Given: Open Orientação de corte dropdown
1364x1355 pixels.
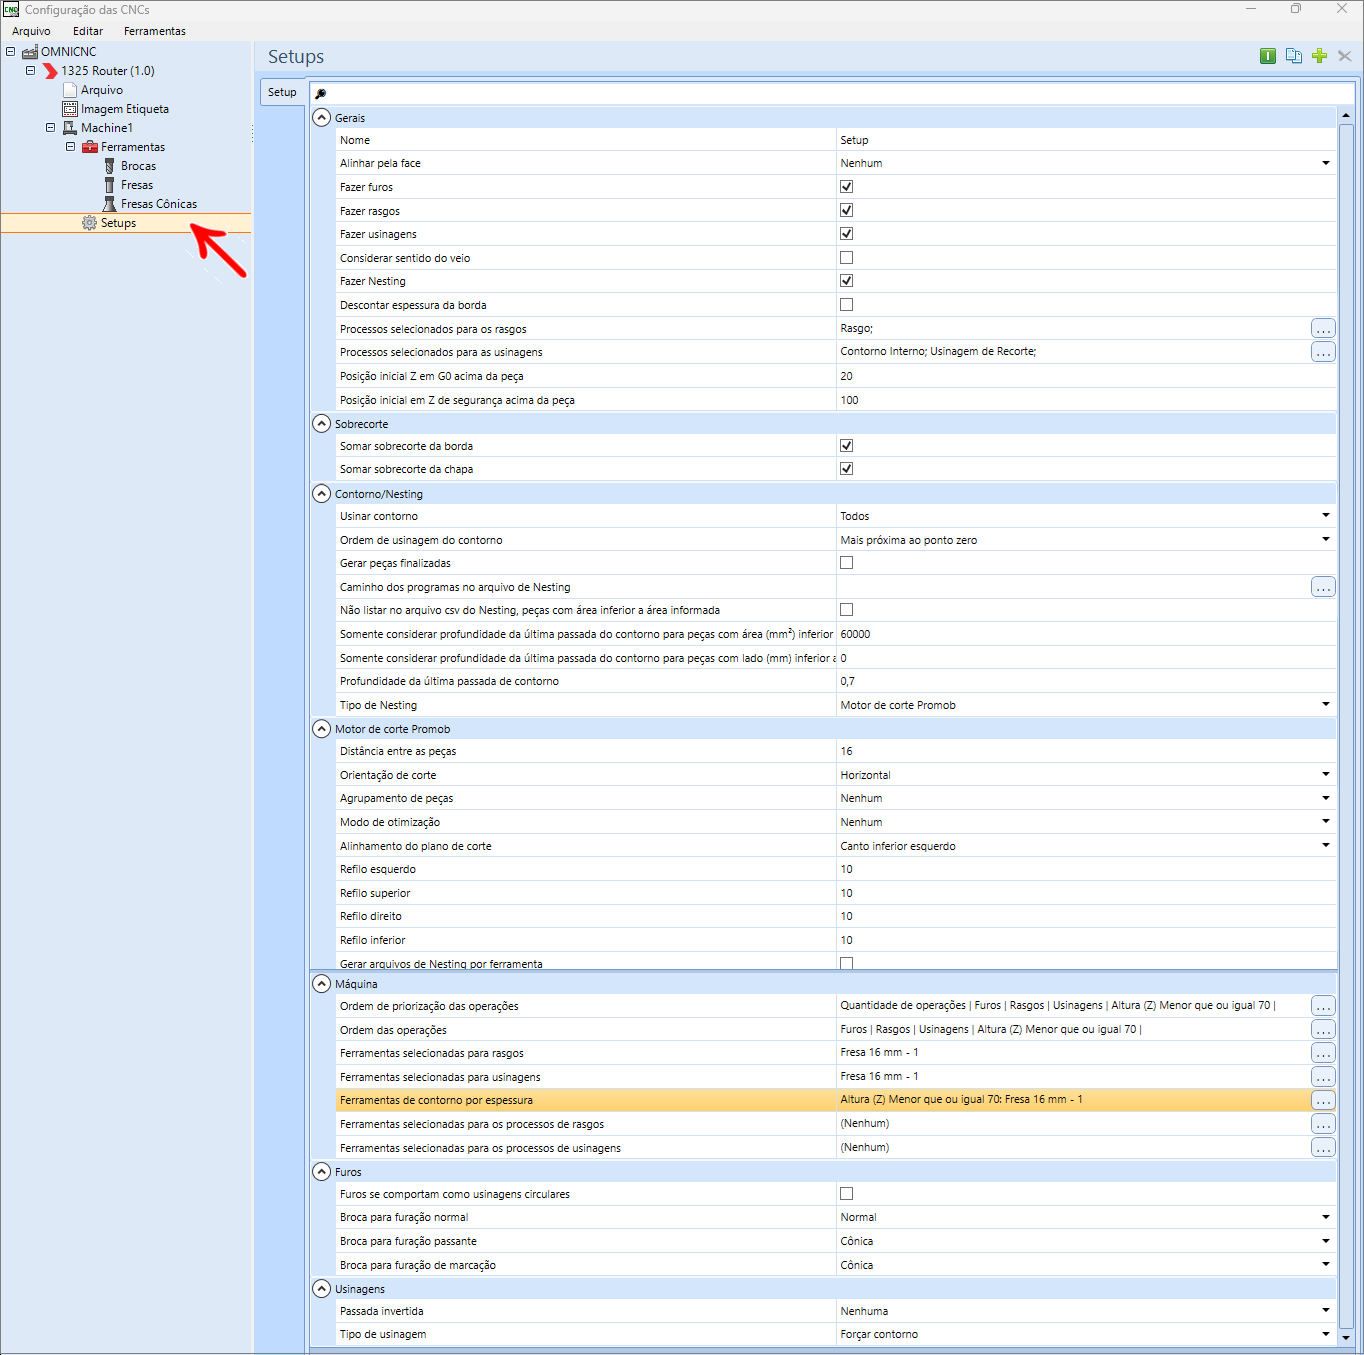Looking at the screenshot, I should (1326, 775).
